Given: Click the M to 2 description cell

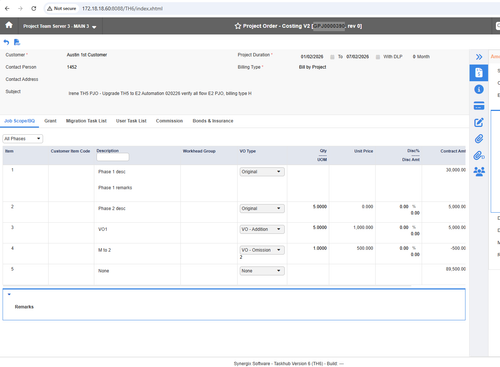Looking at the screenshot, I should pyautogui.click(x=104, y=250).
